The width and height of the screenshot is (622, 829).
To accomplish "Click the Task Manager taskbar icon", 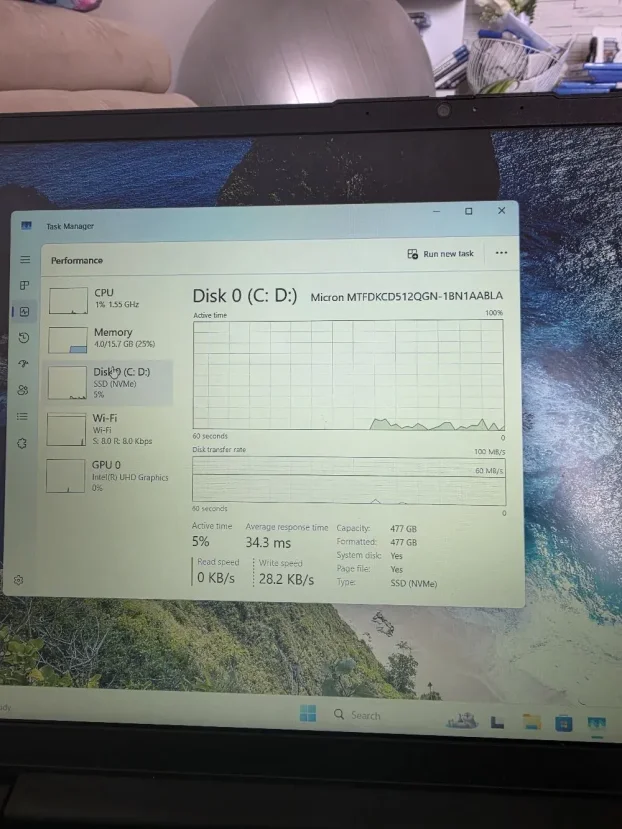I will (x=597, y=724).
